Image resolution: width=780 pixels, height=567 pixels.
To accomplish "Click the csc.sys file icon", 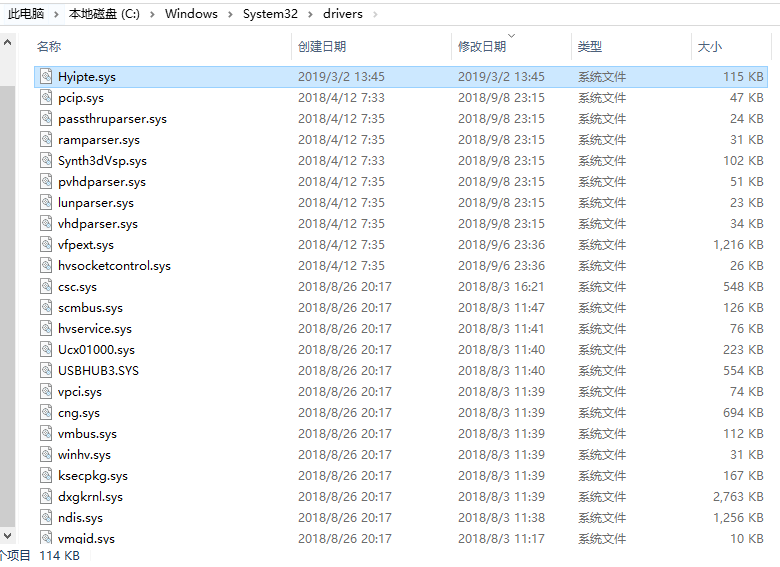I will point(46,286).
